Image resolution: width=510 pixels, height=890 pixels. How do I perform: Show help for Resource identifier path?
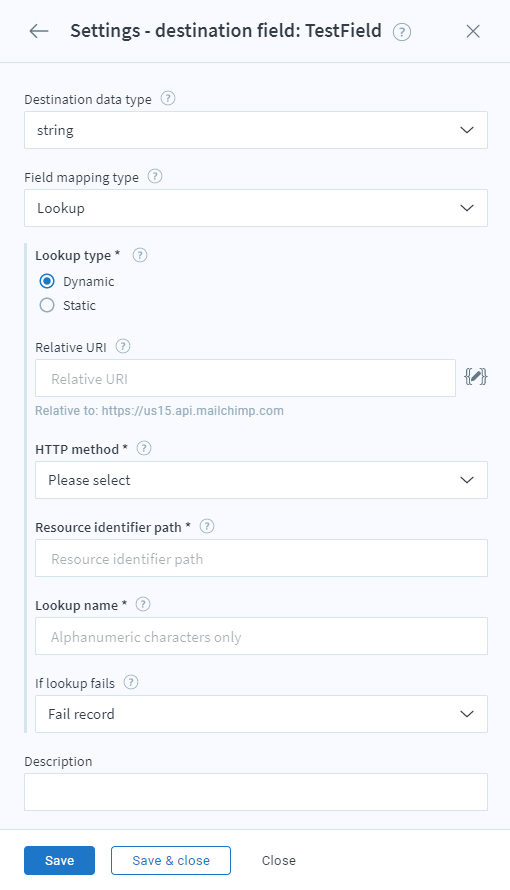tap(207, 526)
